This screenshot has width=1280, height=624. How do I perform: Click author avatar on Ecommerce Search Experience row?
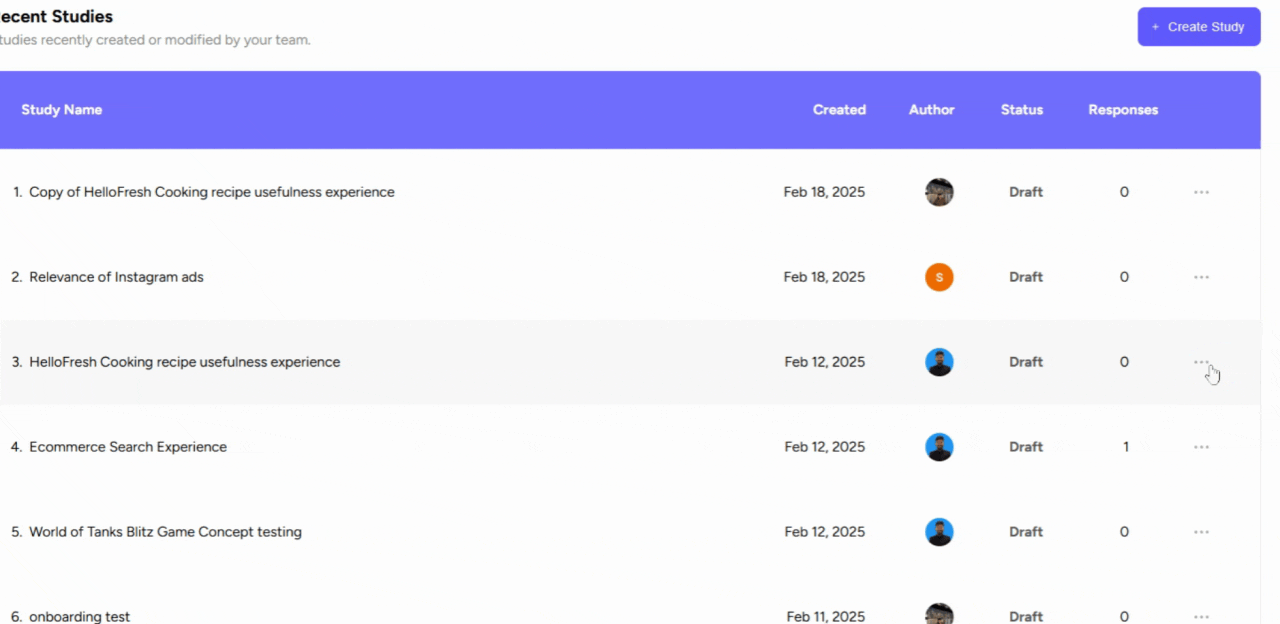point(939,447)
